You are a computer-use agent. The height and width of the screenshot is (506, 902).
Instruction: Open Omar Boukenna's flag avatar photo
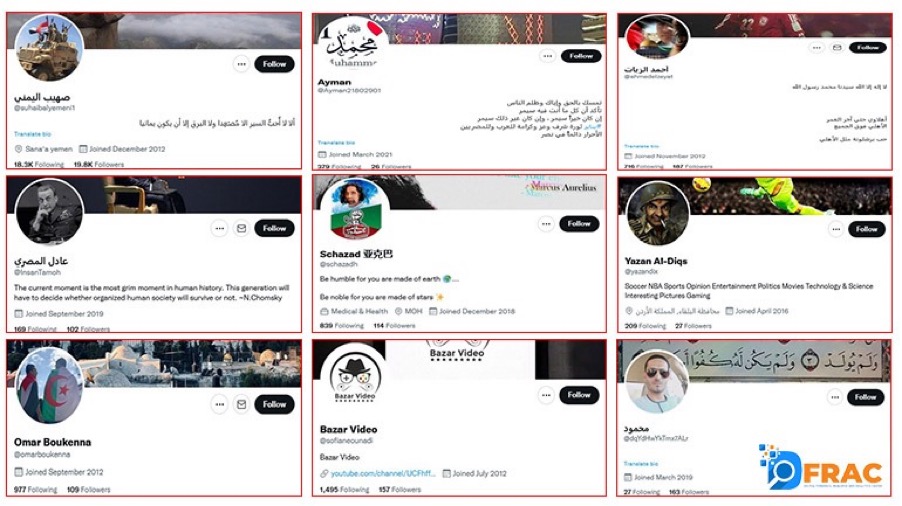49,385
